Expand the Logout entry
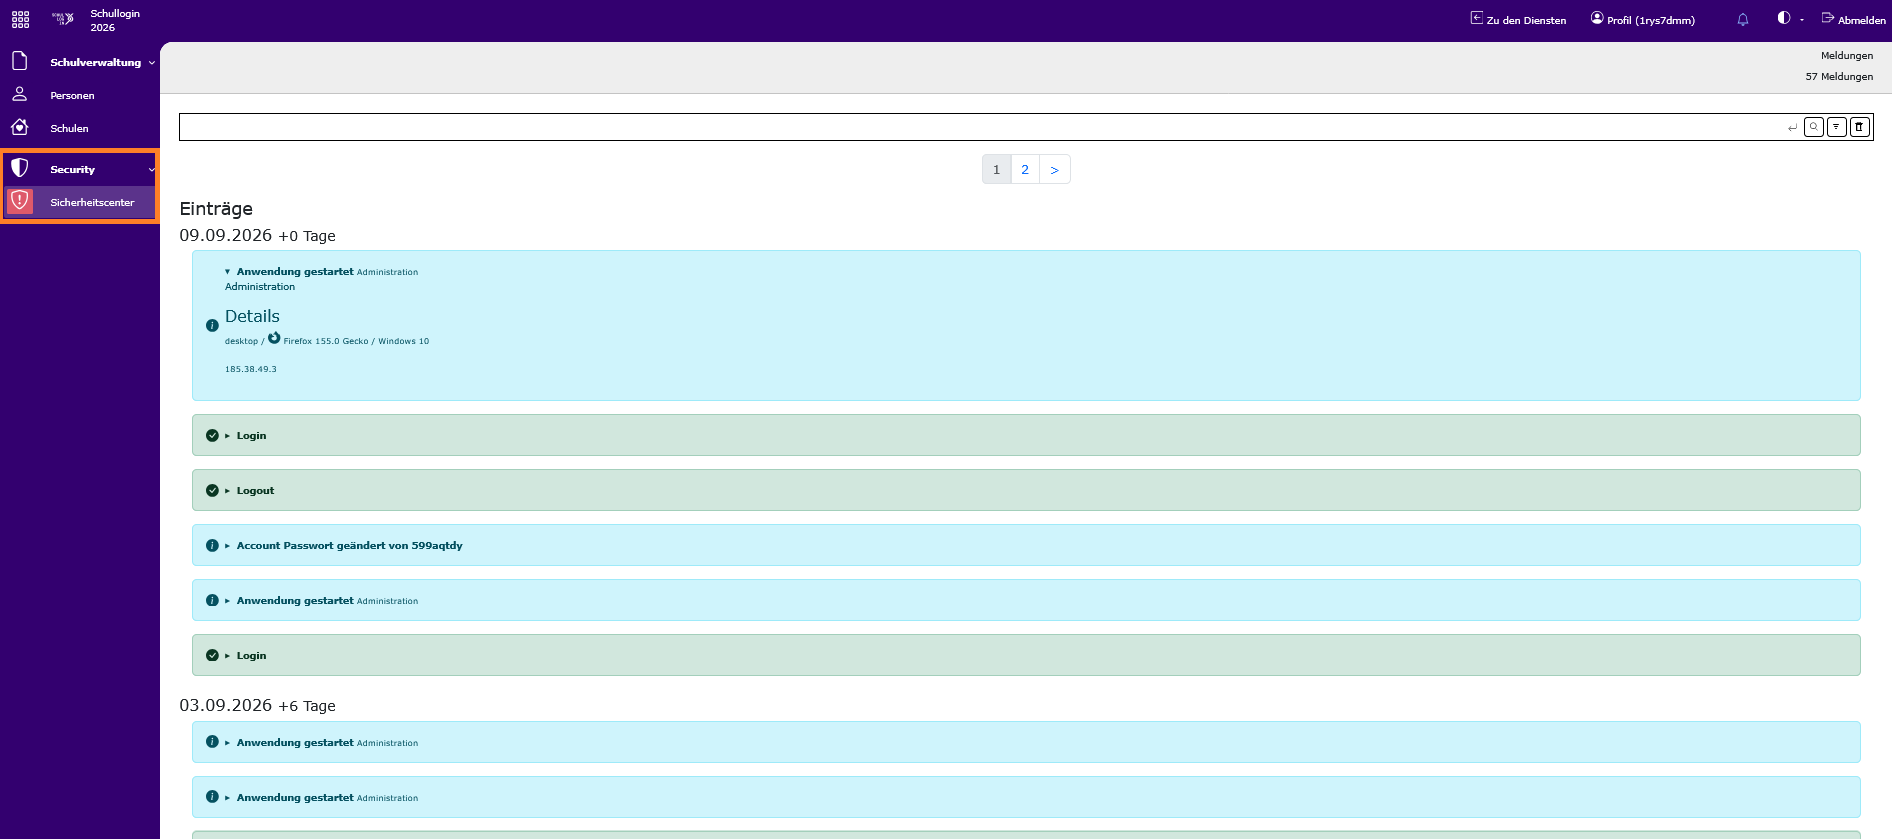 pyautogui.click(x=228, y=491)
